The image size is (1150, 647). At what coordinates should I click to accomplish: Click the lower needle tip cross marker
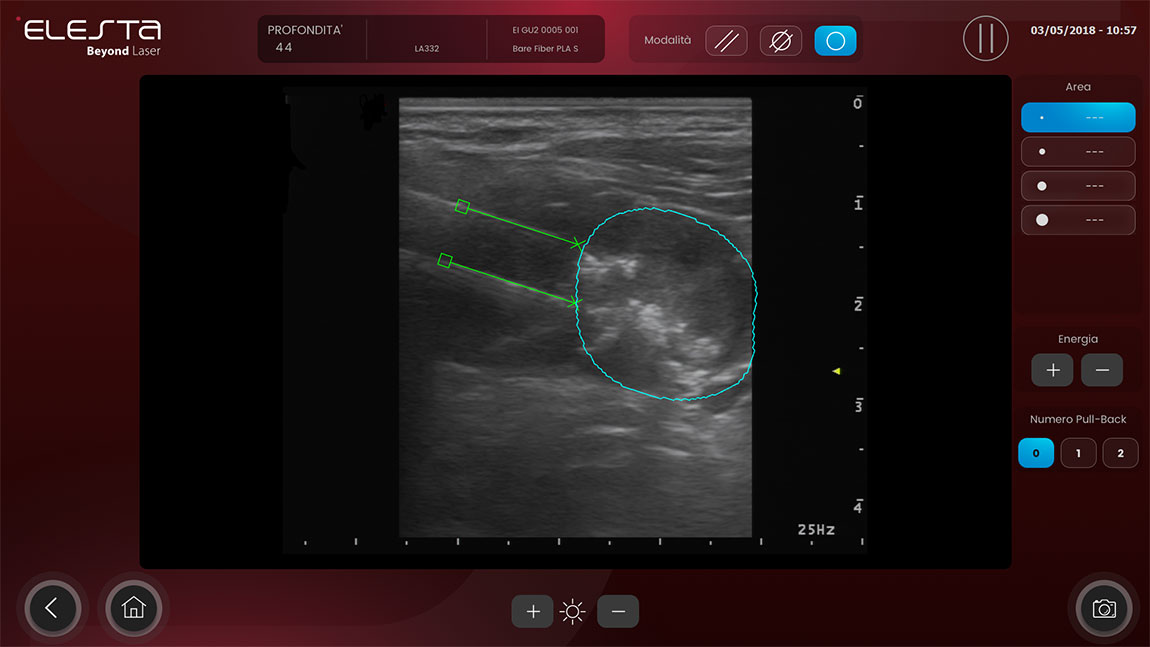point(574,301)
